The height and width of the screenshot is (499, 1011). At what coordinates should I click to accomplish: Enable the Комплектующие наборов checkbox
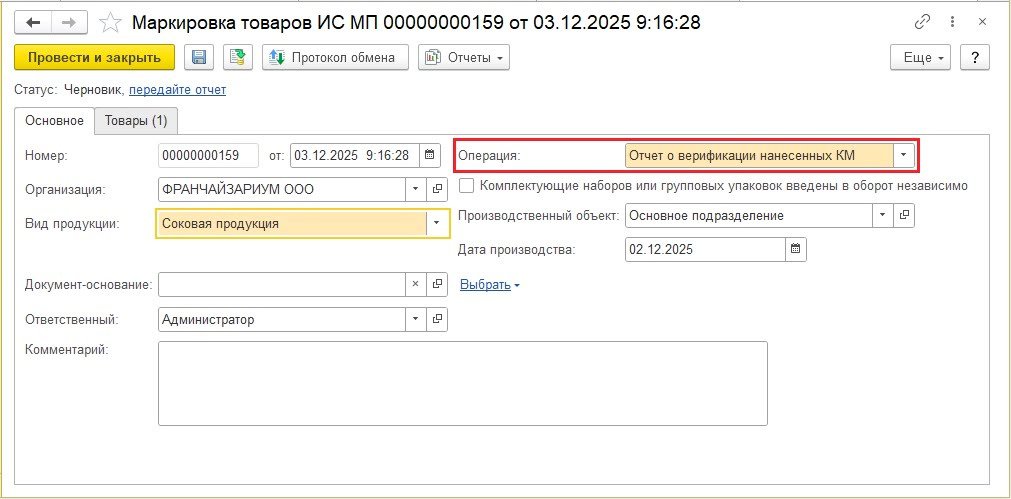pyautogui.click(x=466, y=185)
